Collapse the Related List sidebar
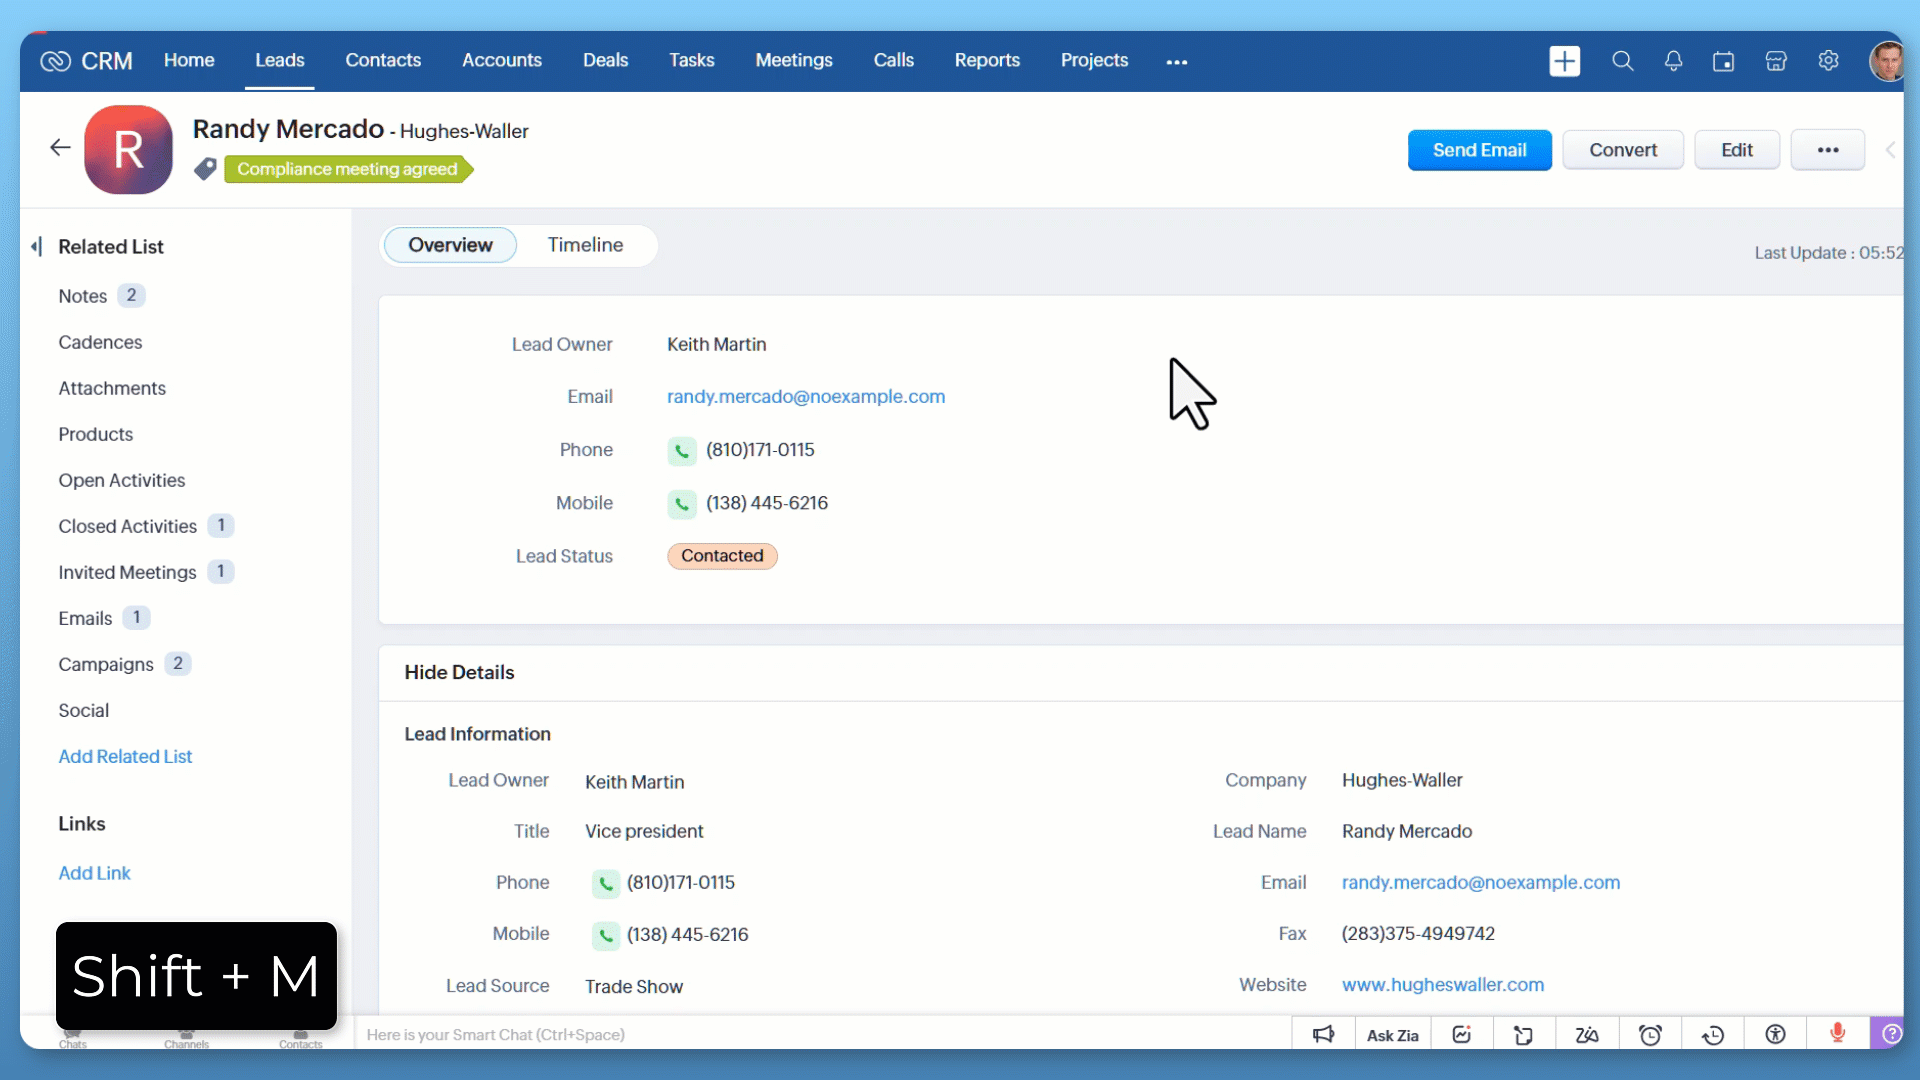Viewport: 1920px width, 1080px height. 37,246
